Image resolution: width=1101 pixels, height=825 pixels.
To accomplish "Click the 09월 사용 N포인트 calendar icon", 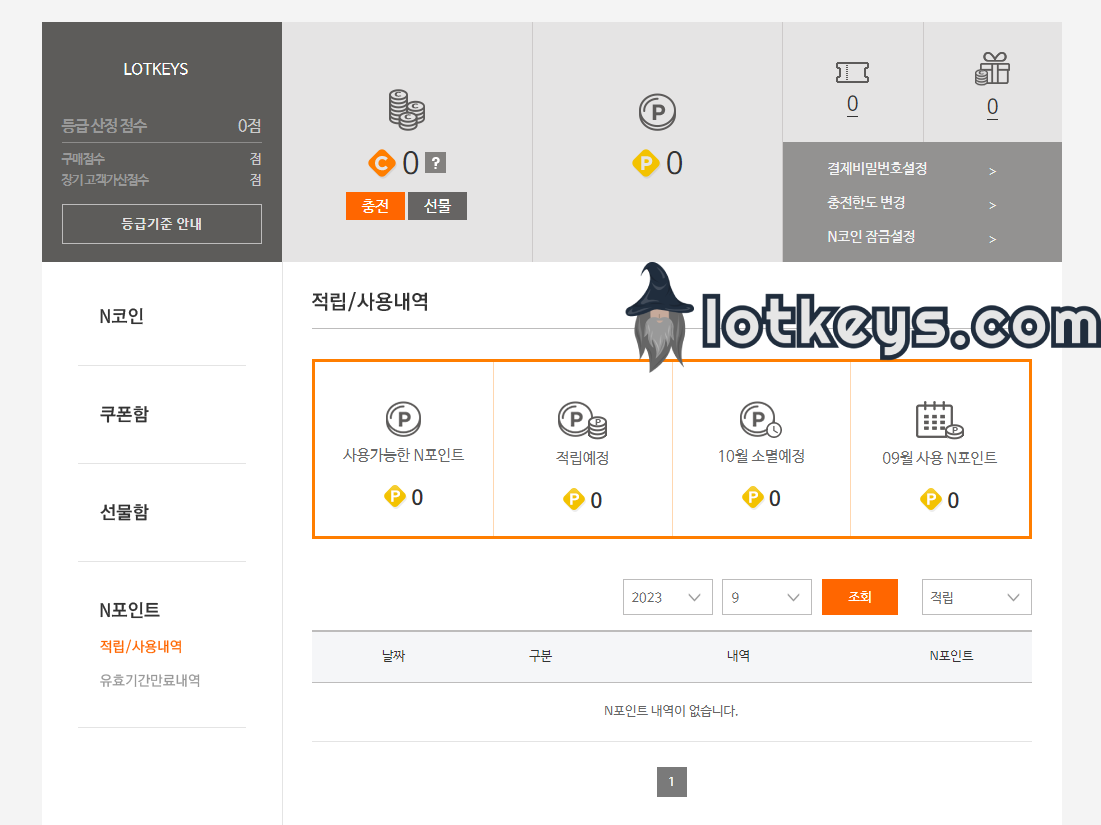I will click(x=940, y=420).
